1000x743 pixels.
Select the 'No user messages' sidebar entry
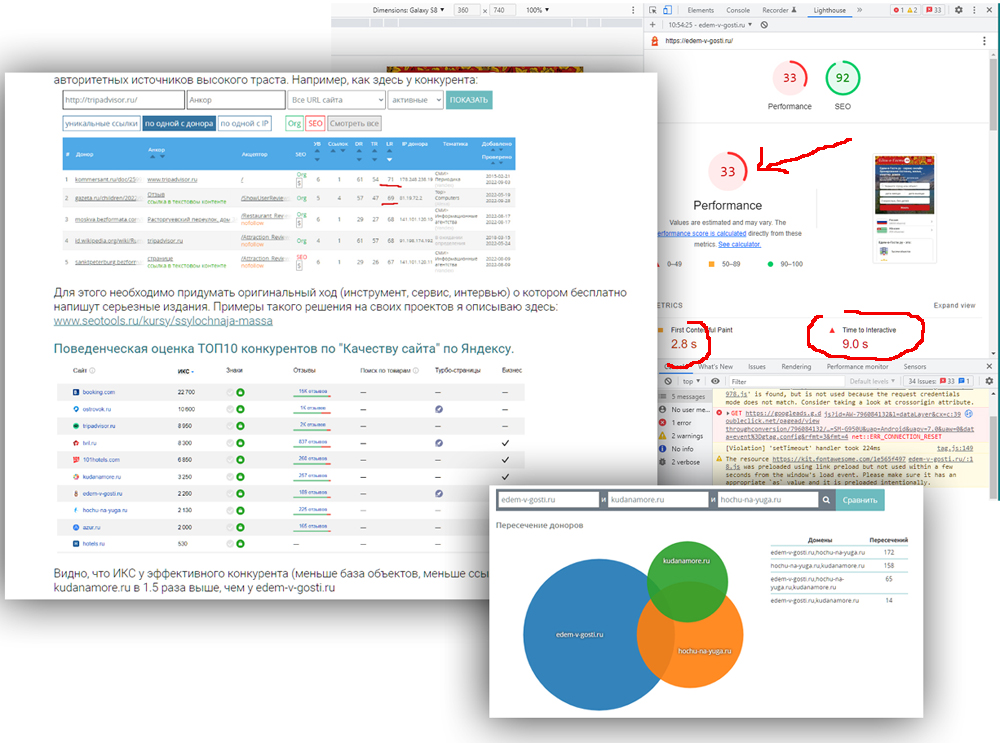(x=685, y=409)
